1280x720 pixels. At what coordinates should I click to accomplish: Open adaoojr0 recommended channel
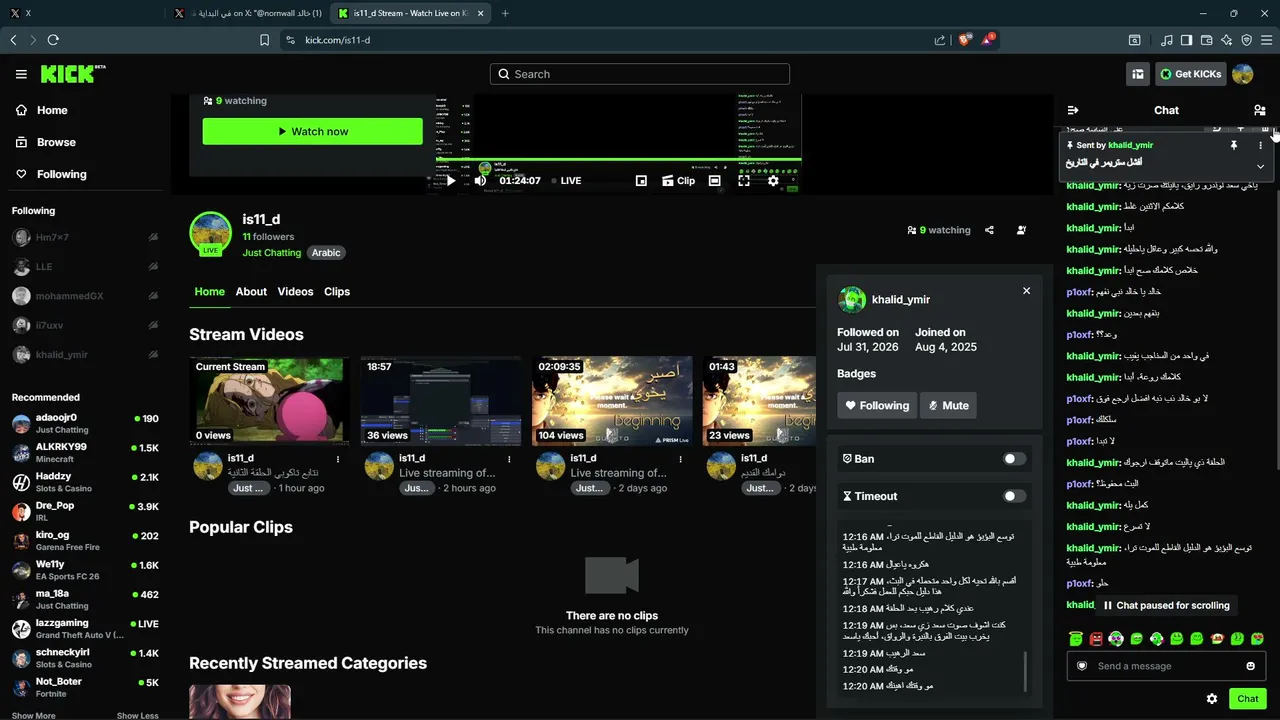[86, 423]
